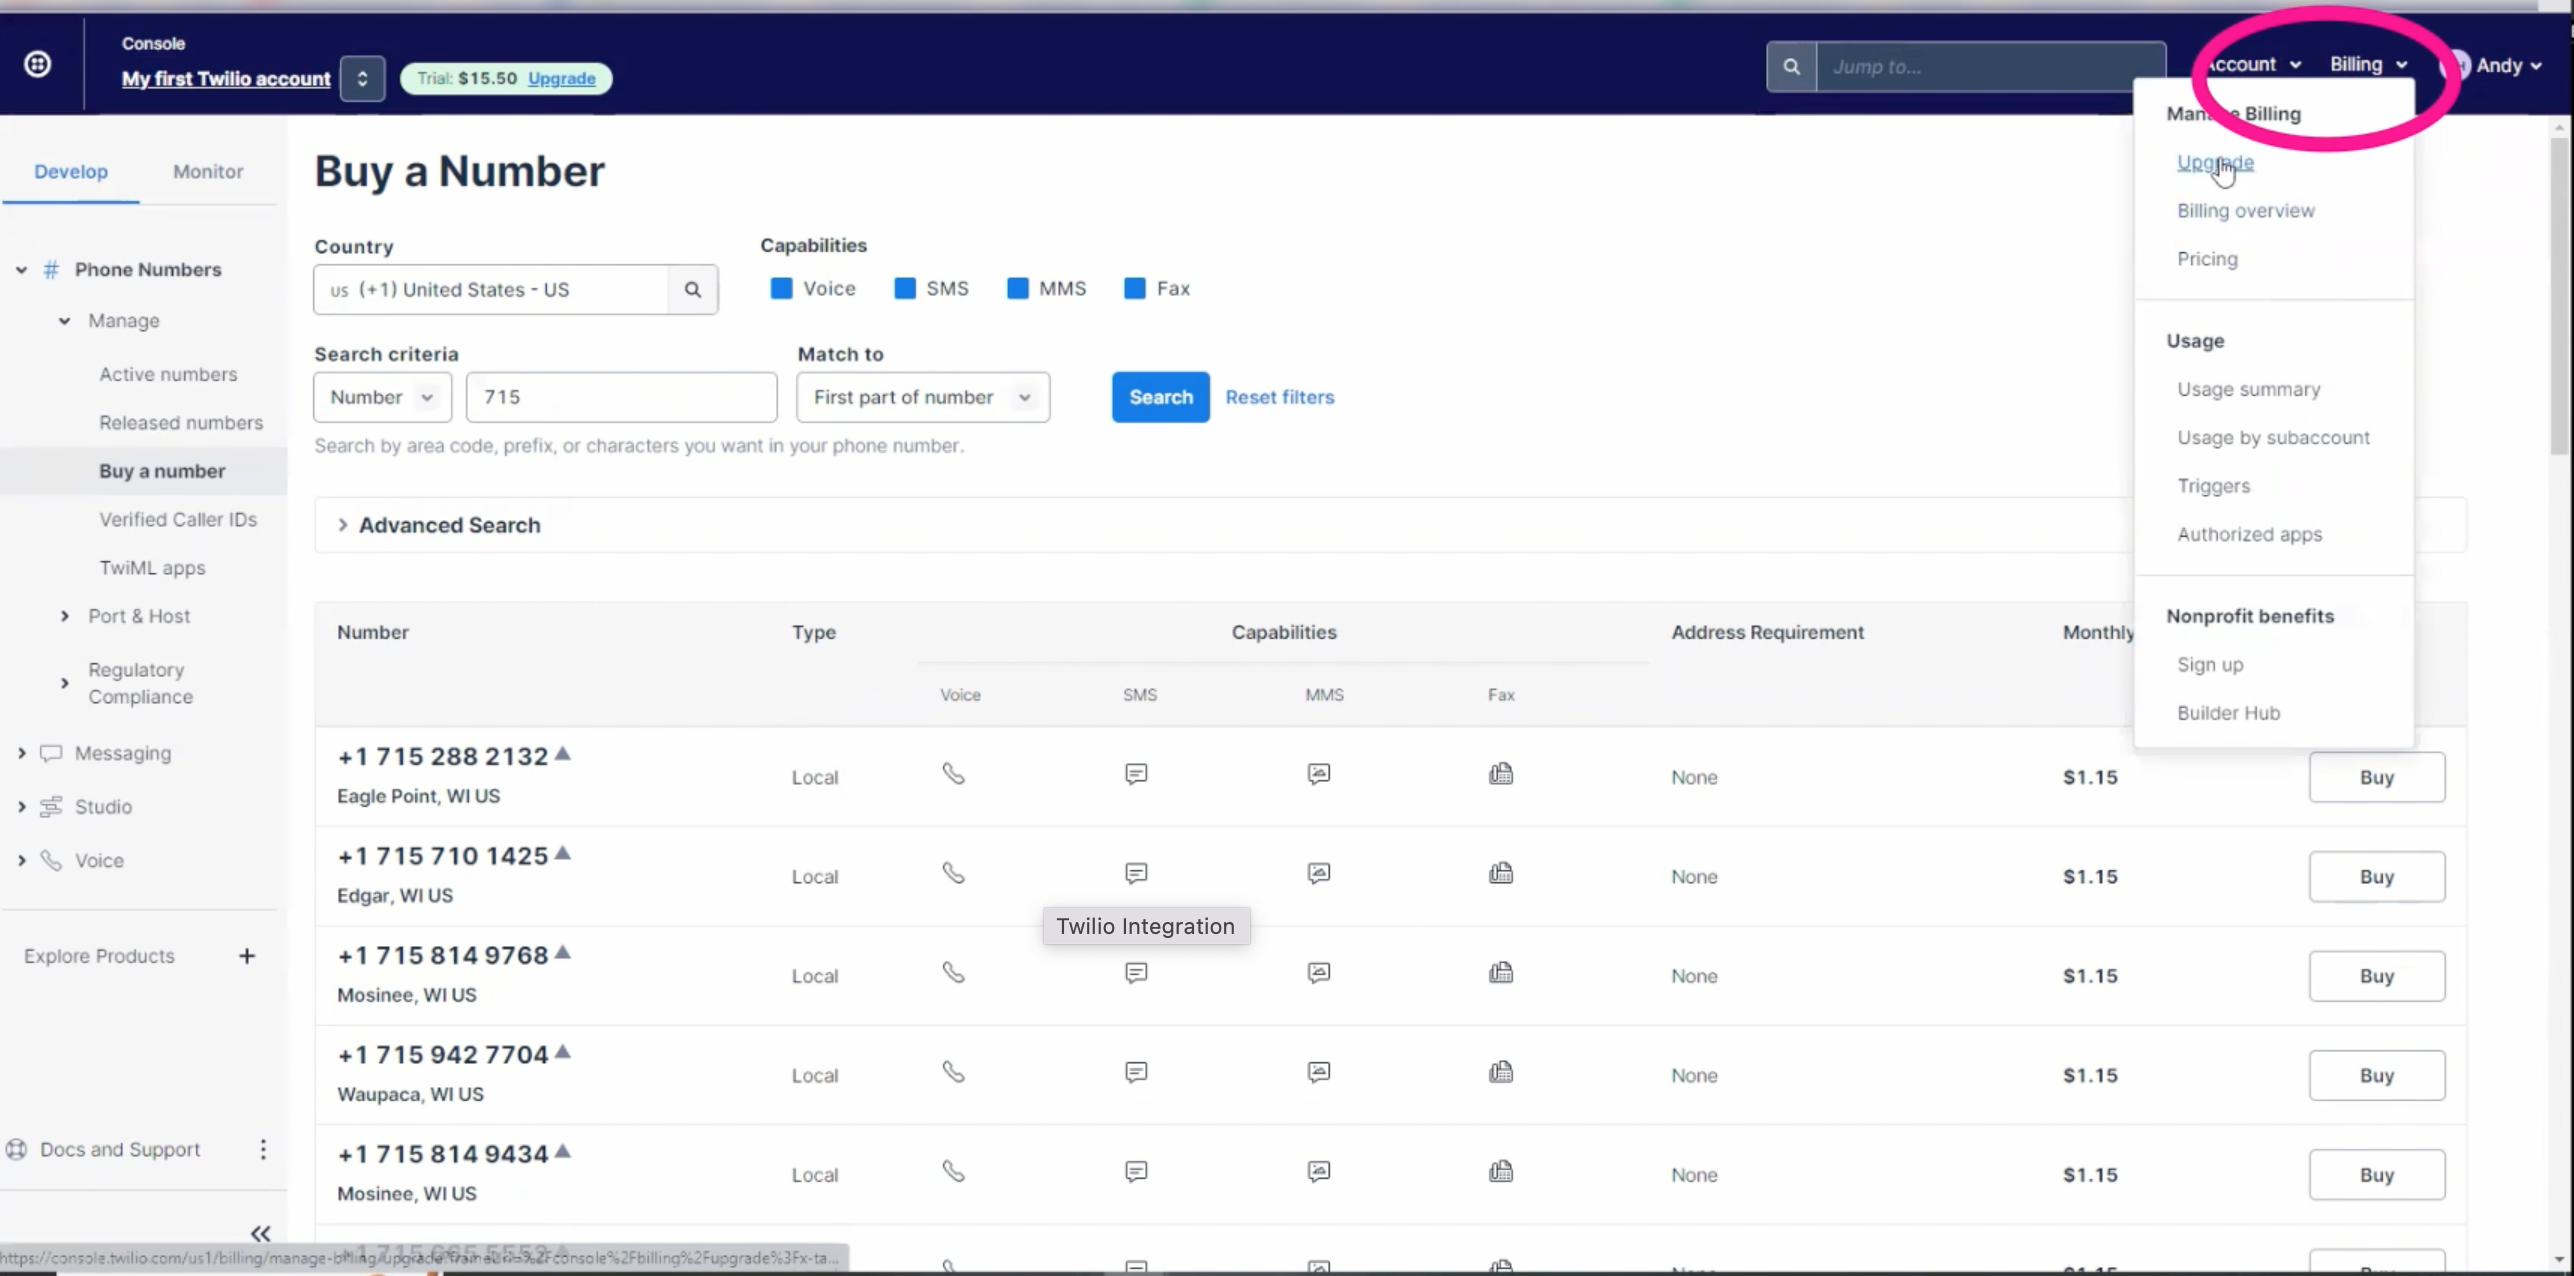This screenshot has width=2574, height=1276.
Task: Click the Twilio console home logo icon
Action: (x=38, y=65)
